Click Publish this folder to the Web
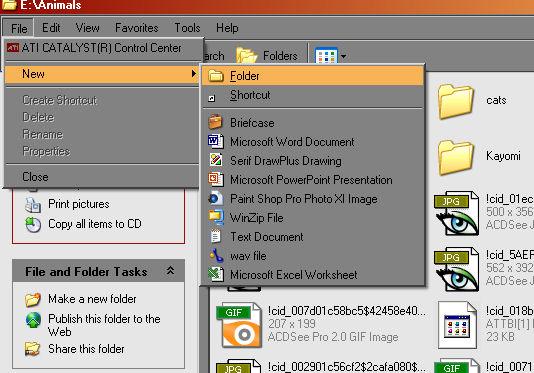The width and height of the screenshot is (534, 373). pos(104,325)
